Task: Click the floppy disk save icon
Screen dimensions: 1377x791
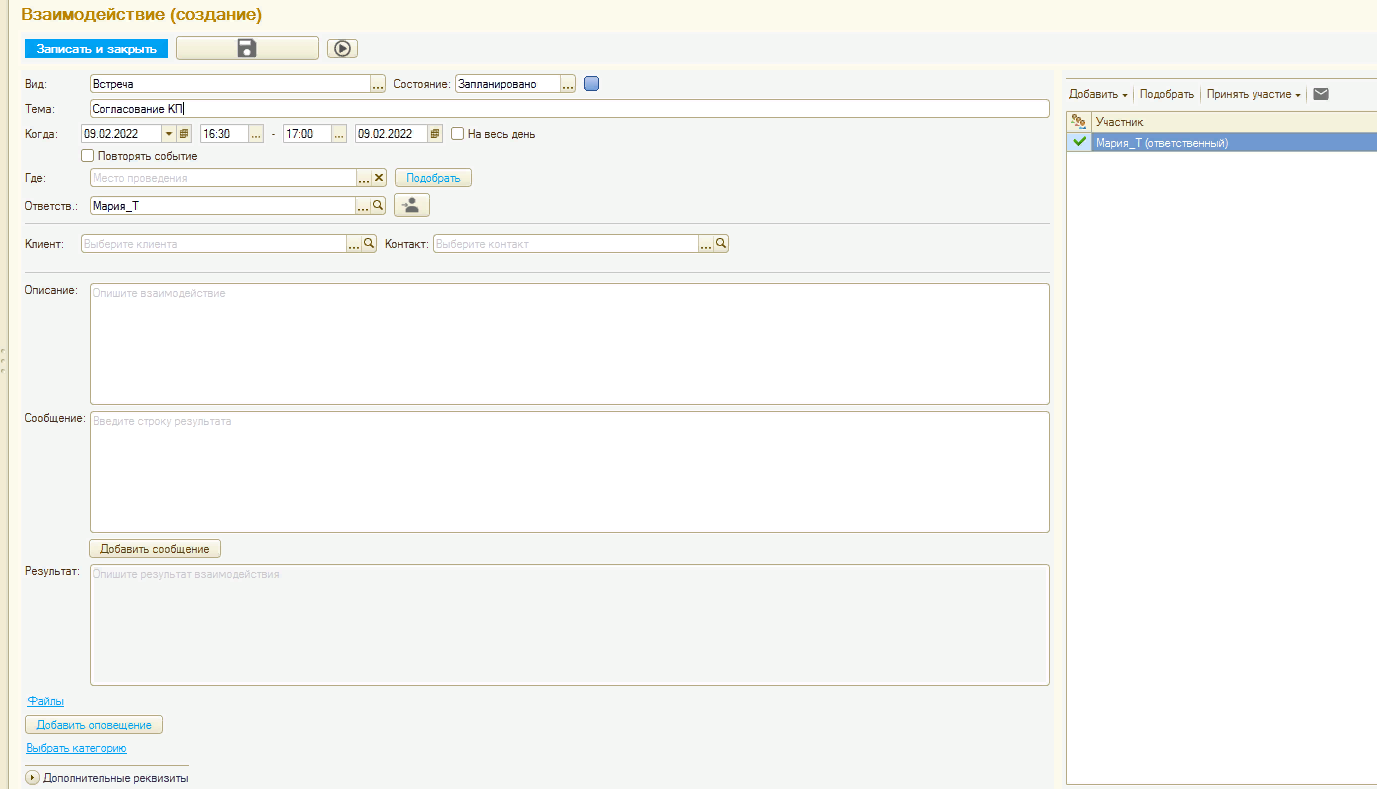Action: pyautogui.click(x=247, y=48)
